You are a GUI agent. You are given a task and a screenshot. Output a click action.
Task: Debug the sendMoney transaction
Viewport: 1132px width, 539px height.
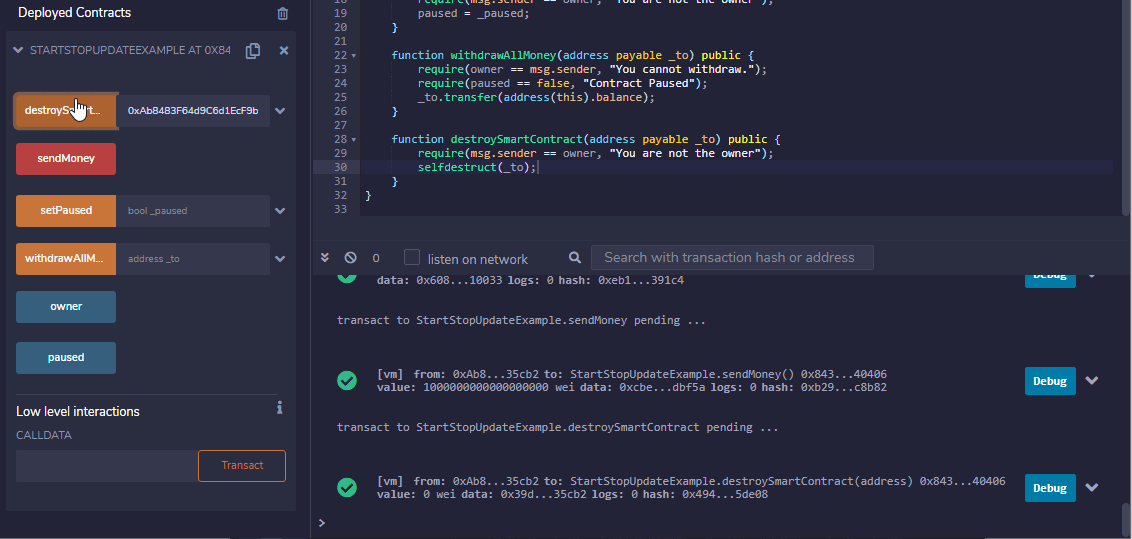click(x=1050, y=381)
